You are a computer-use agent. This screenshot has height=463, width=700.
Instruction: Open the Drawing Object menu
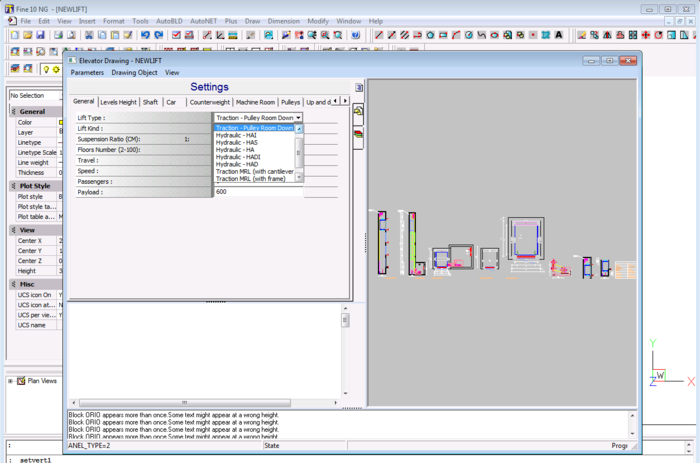pyautogui.click(x=134, y=72)
